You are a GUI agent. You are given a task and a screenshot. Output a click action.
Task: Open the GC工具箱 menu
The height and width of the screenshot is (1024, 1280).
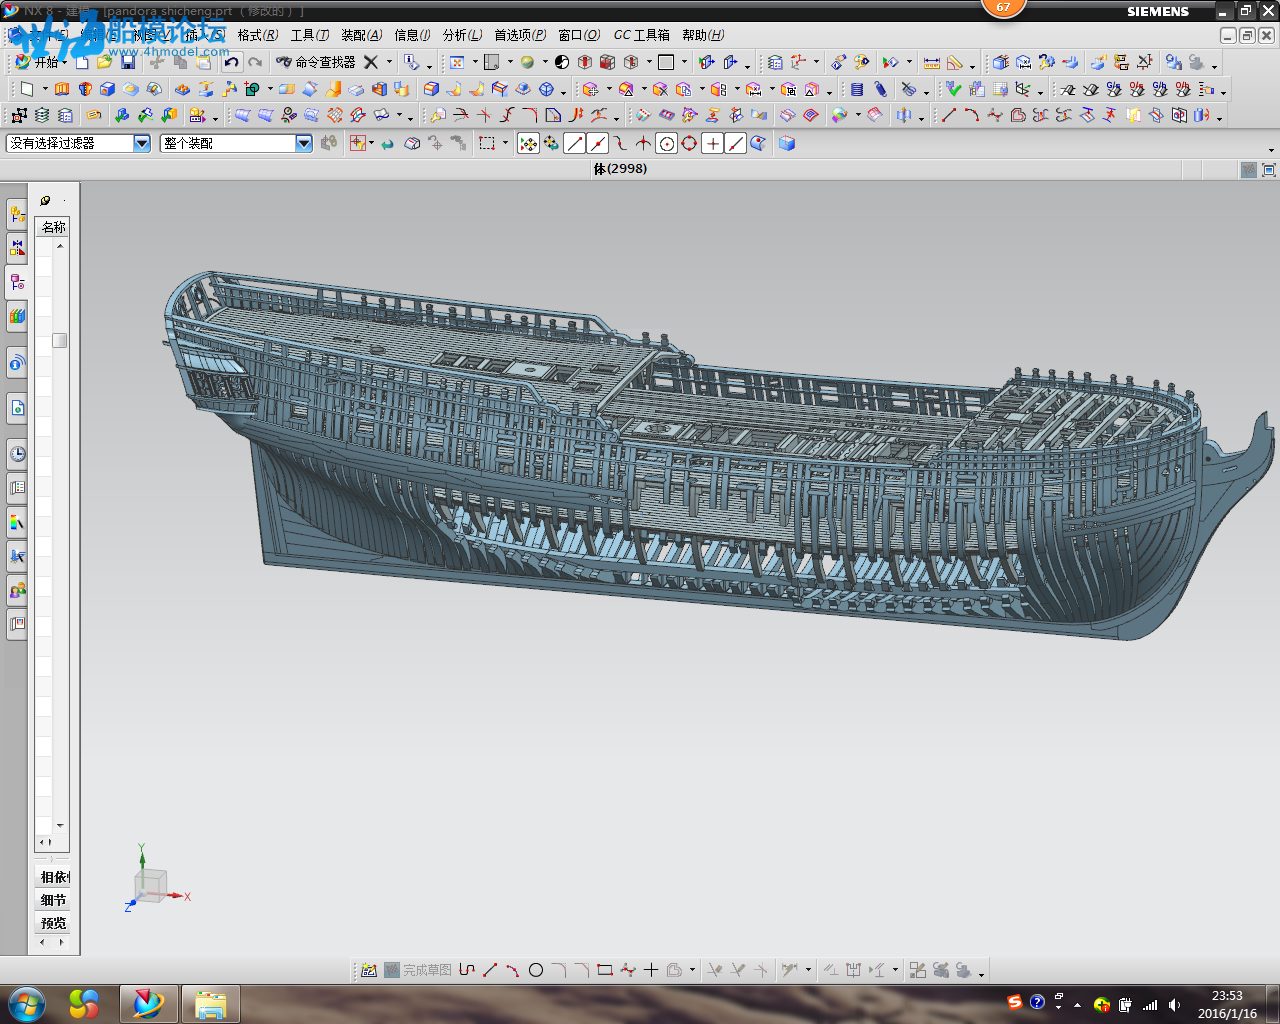[x=641, y=35]
